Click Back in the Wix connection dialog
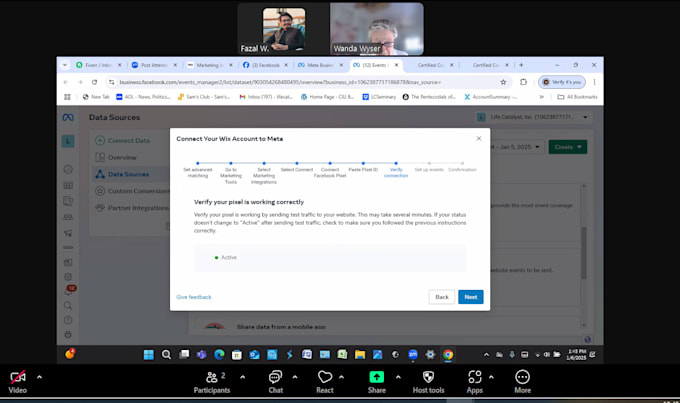Screen dimensions: 680x403 coord(441,297)
